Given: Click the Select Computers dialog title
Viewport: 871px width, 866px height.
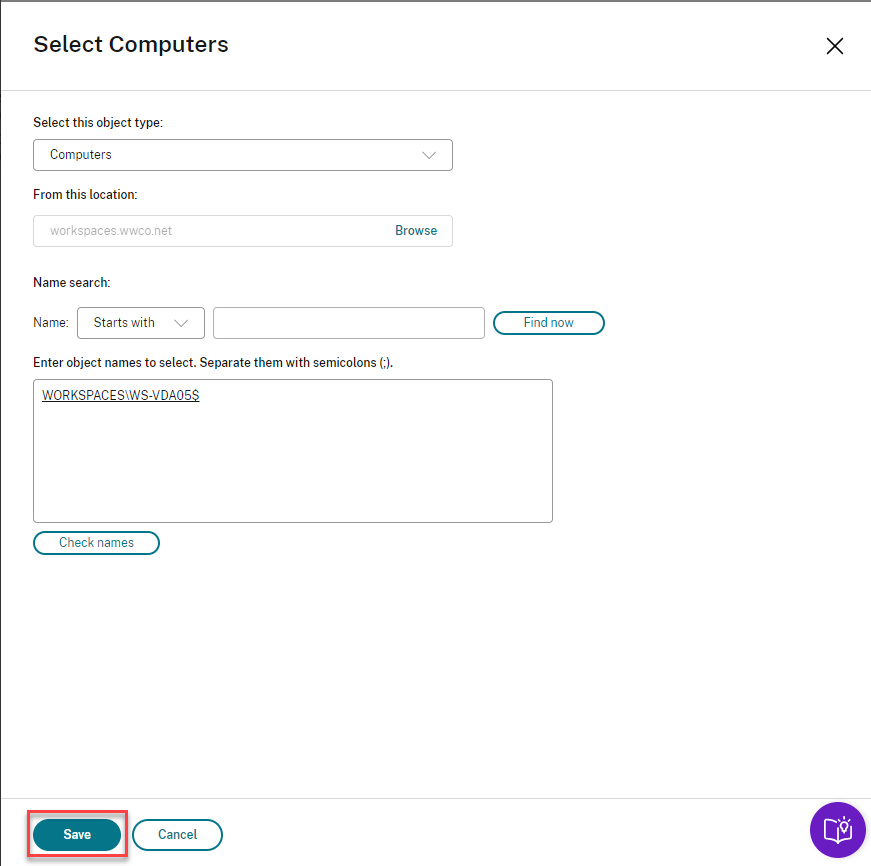Looking at the screenshot, I should pyautogui.click(x=131, y=45).
